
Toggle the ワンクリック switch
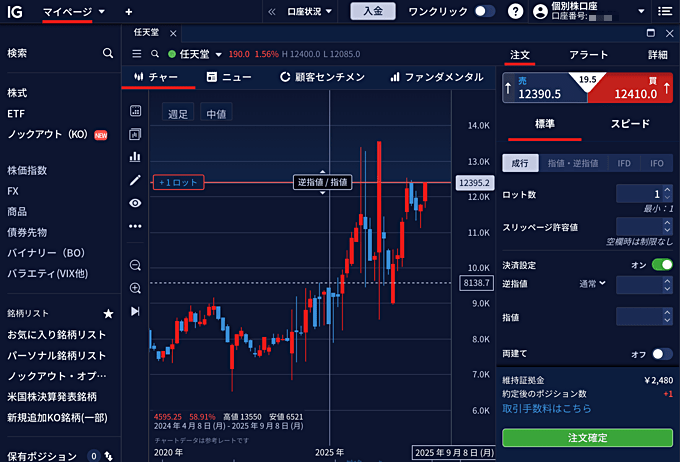485,11
